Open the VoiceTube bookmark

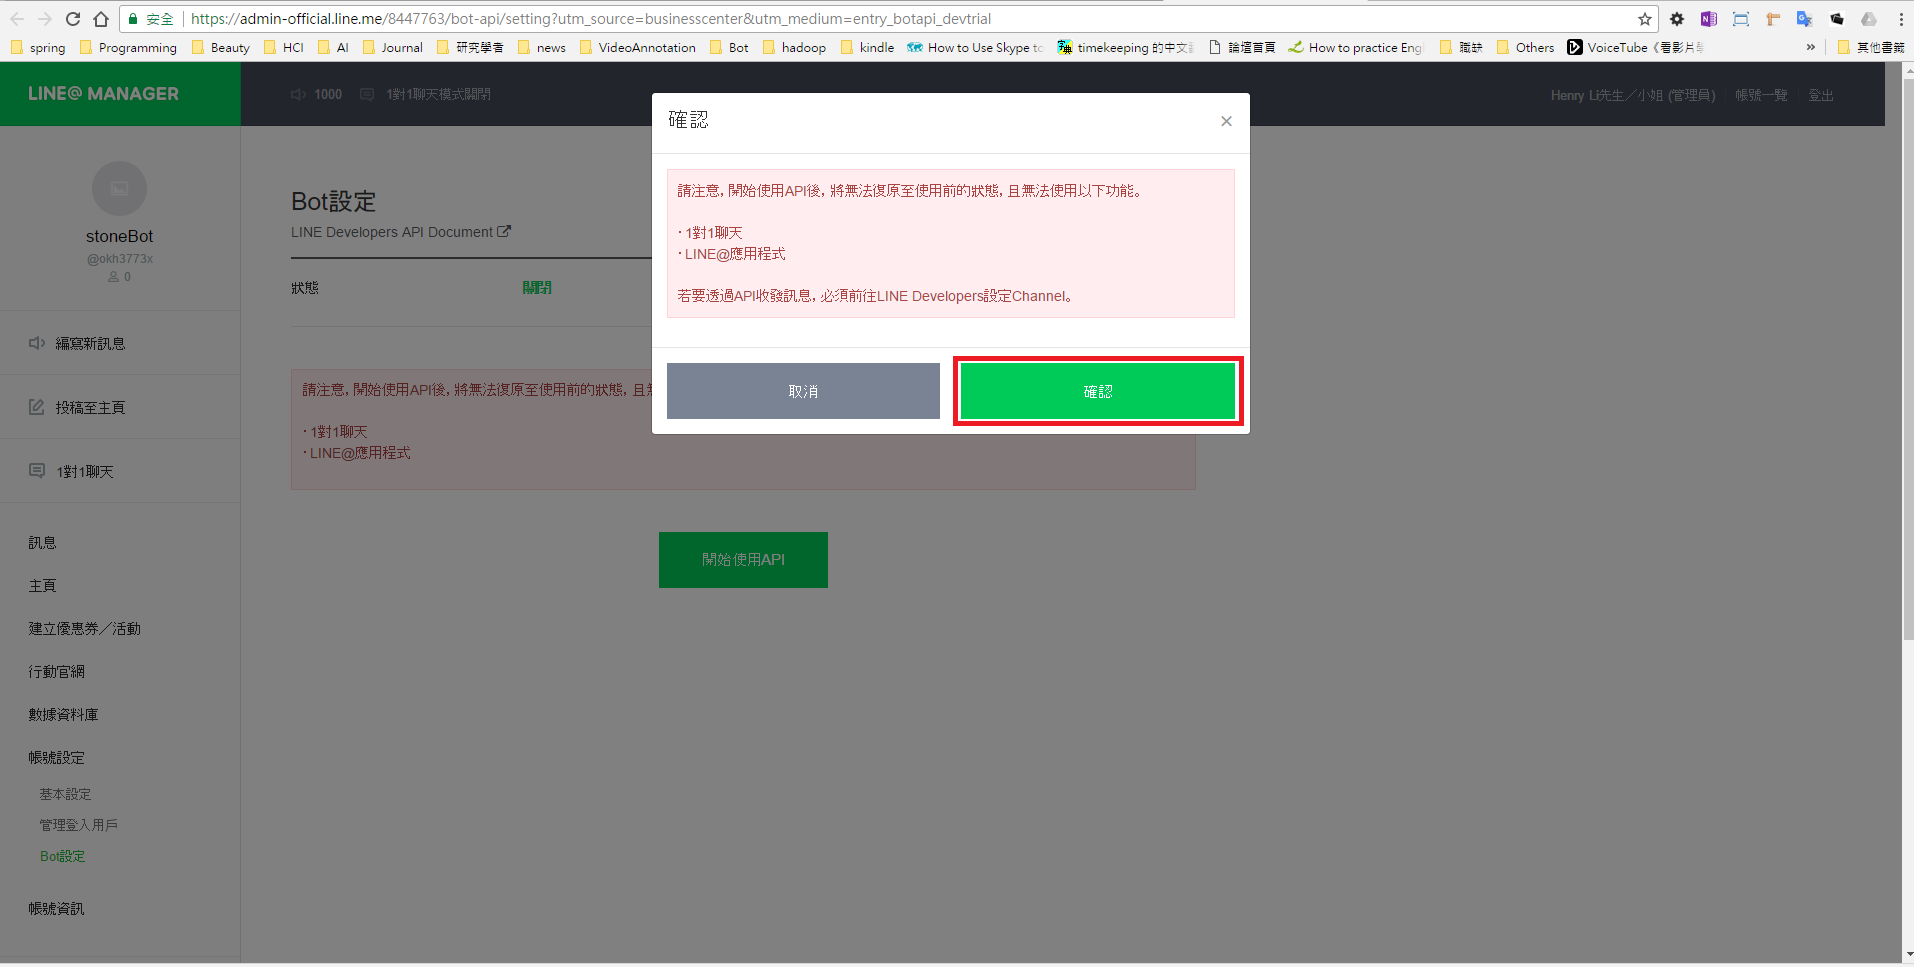point(1635,47)
